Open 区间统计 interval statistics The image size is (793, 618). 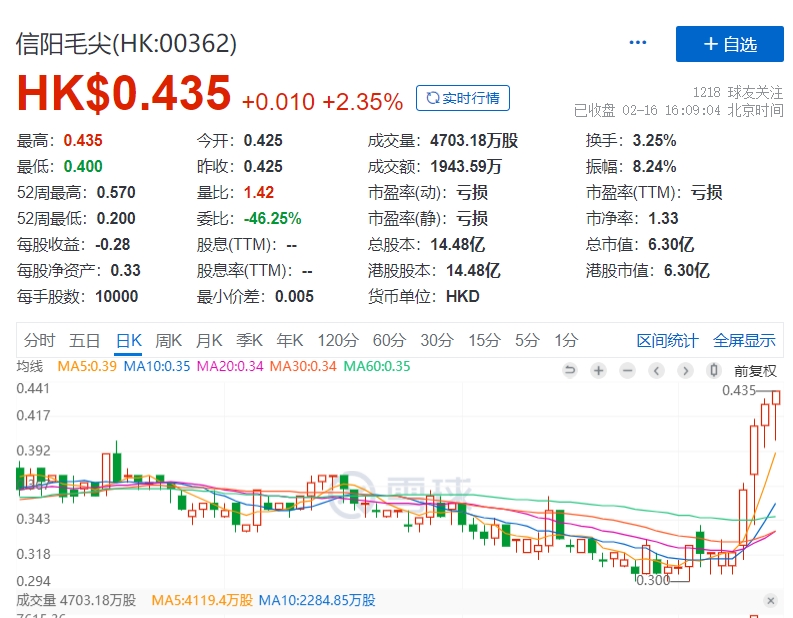coord(667,340)
